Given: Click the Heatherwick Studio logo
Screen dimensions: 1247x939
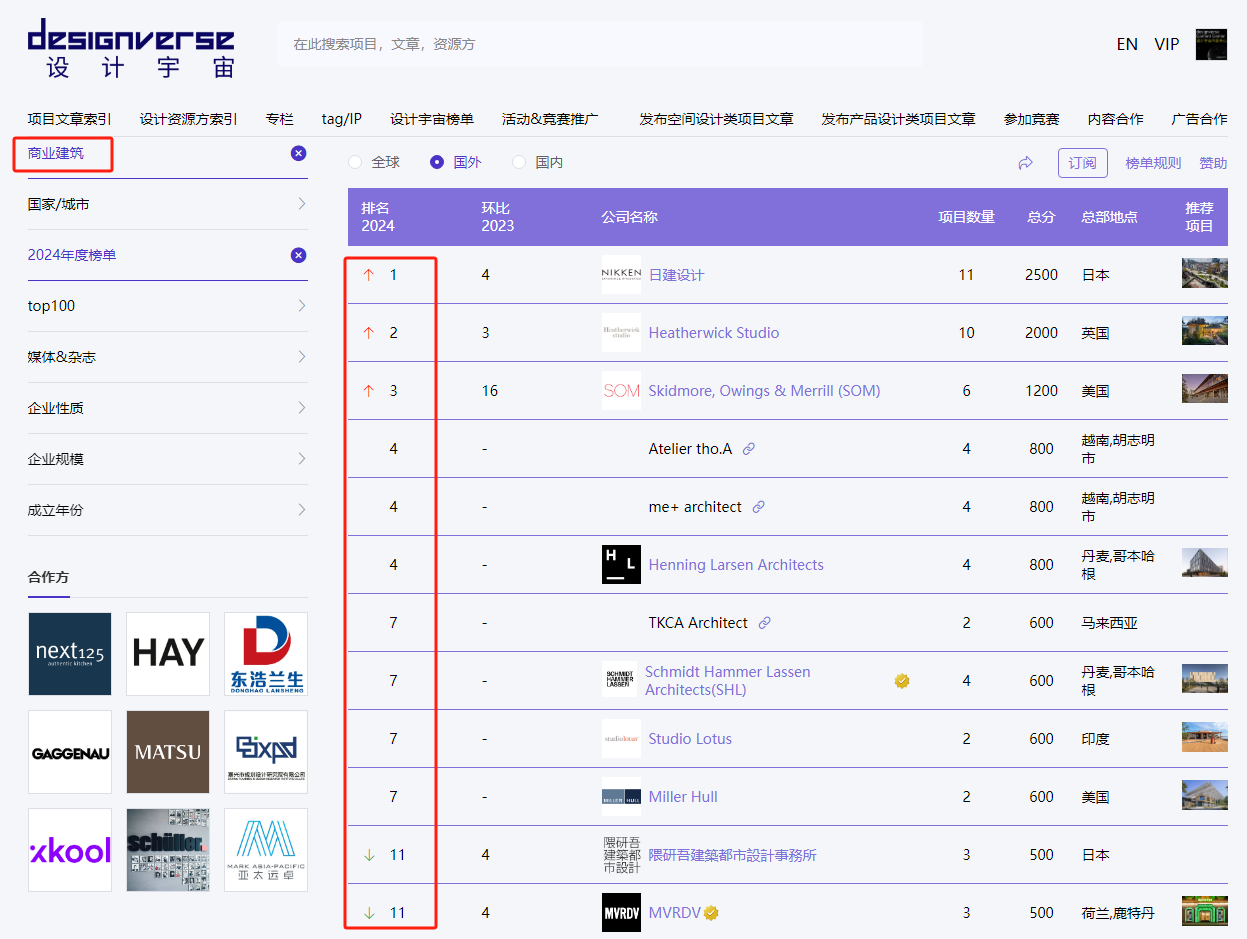Looking at the screenshot, I should point(621,332).
